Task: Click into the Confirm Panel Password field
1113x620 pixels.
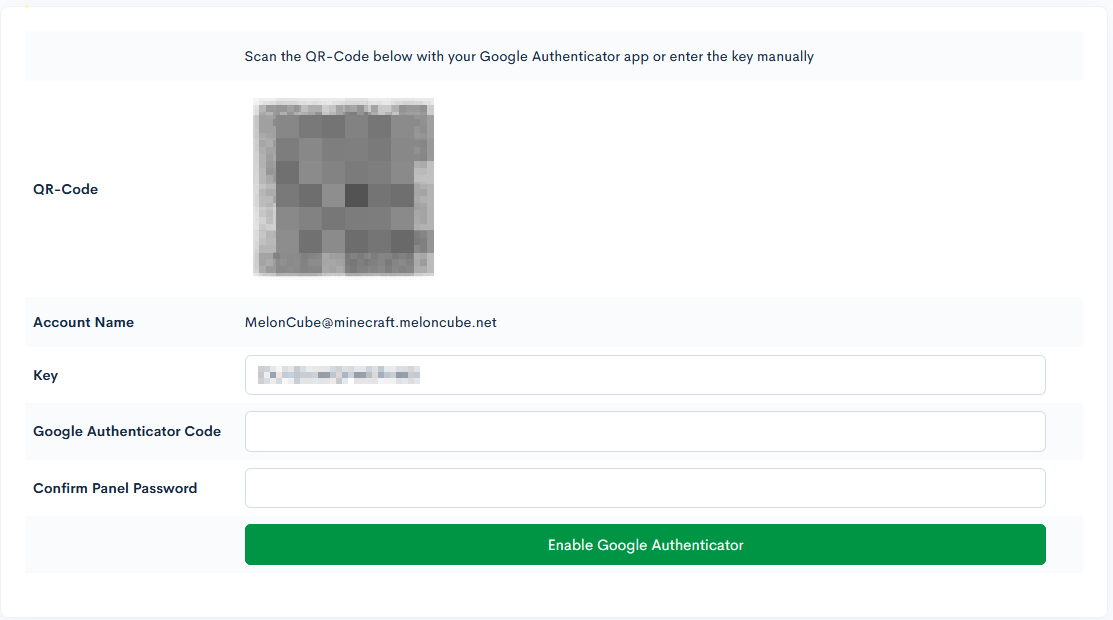Action: [645, 488]
